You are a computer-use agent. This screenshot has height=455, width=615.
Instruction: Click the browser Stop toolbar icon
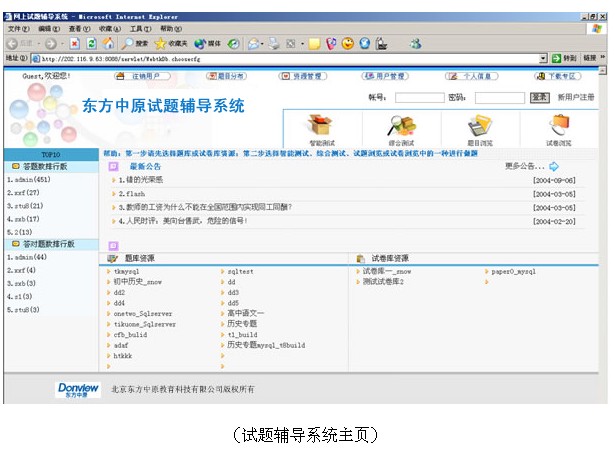coord(76,44)
